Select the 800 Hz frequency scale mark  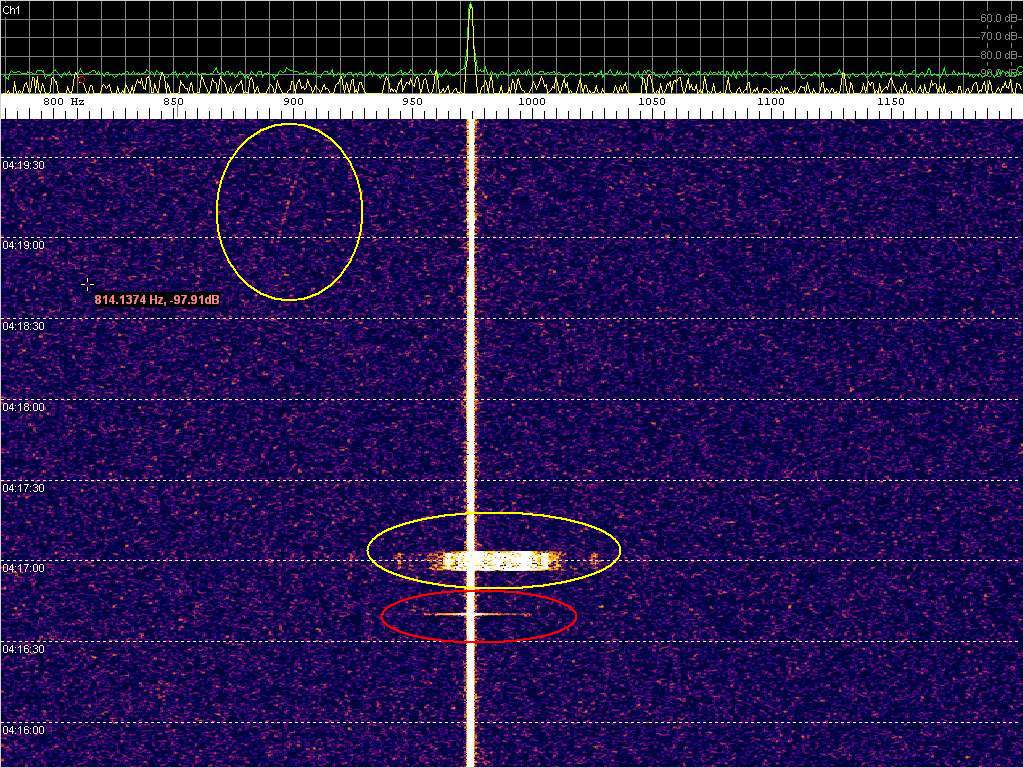click(60, 102)
